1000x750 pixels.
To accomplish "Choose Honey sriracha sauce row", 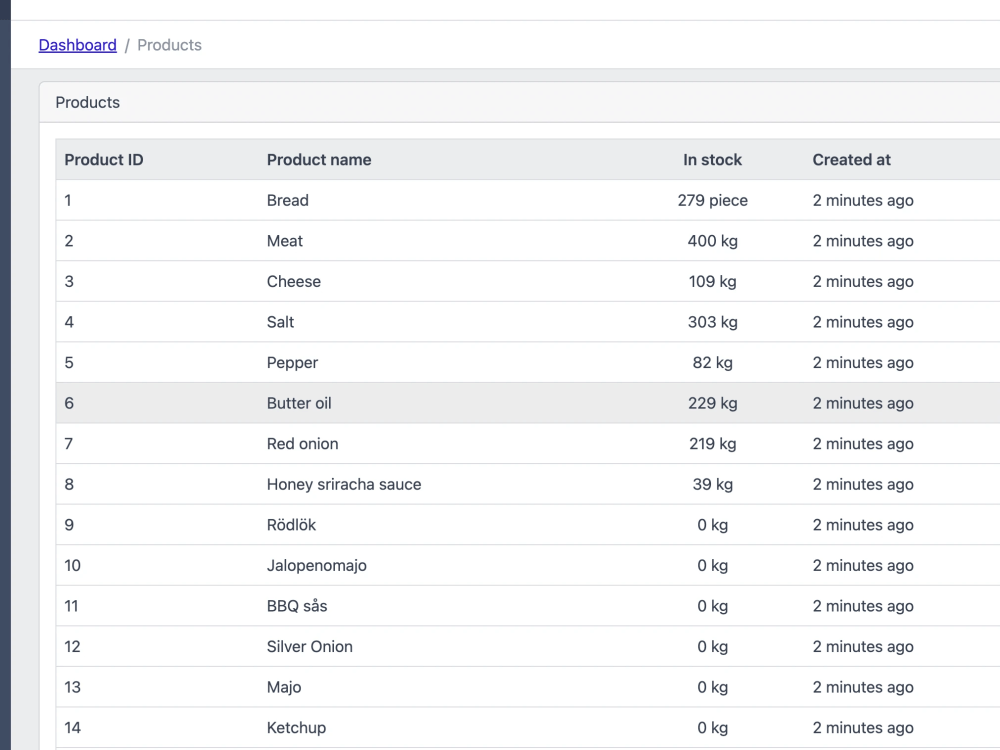I will (528, 484).
